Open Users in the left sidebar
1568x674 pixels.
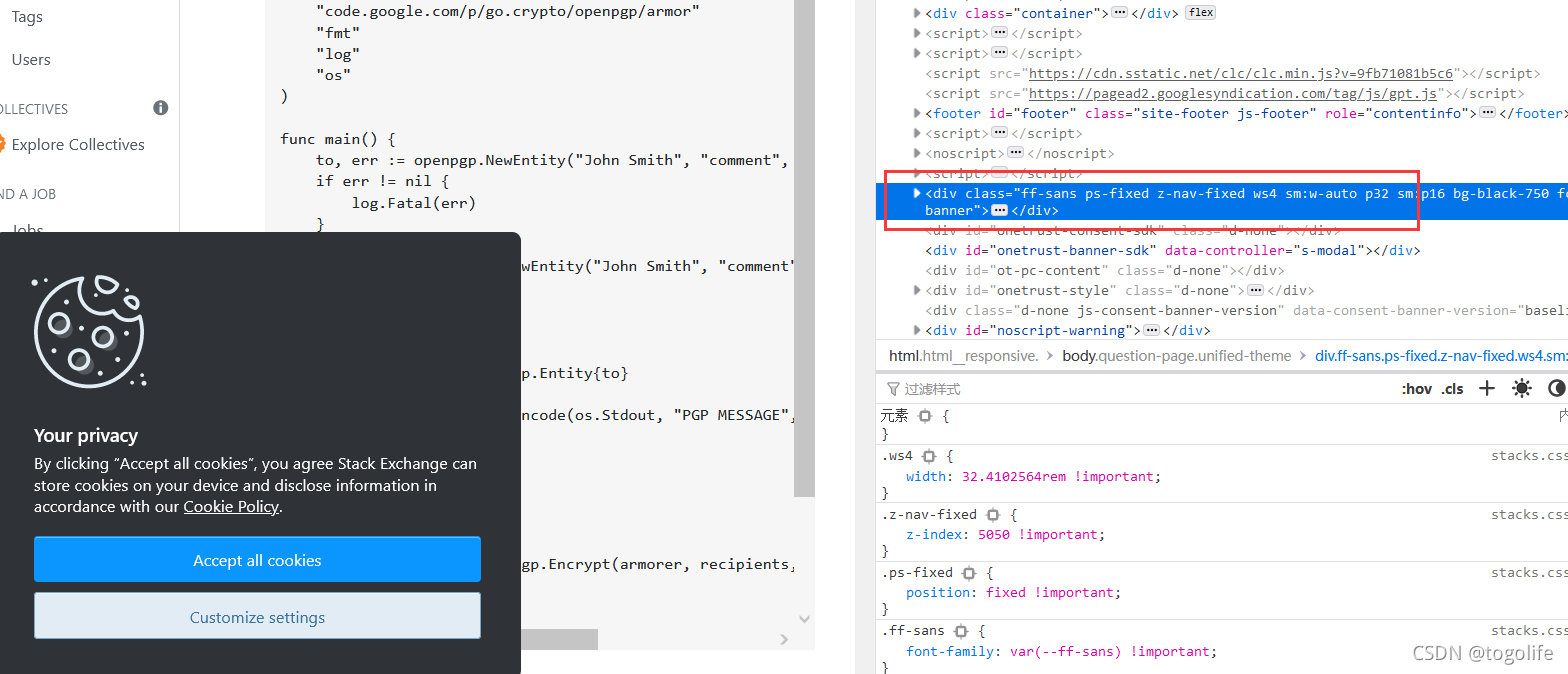tap(31, 60)
